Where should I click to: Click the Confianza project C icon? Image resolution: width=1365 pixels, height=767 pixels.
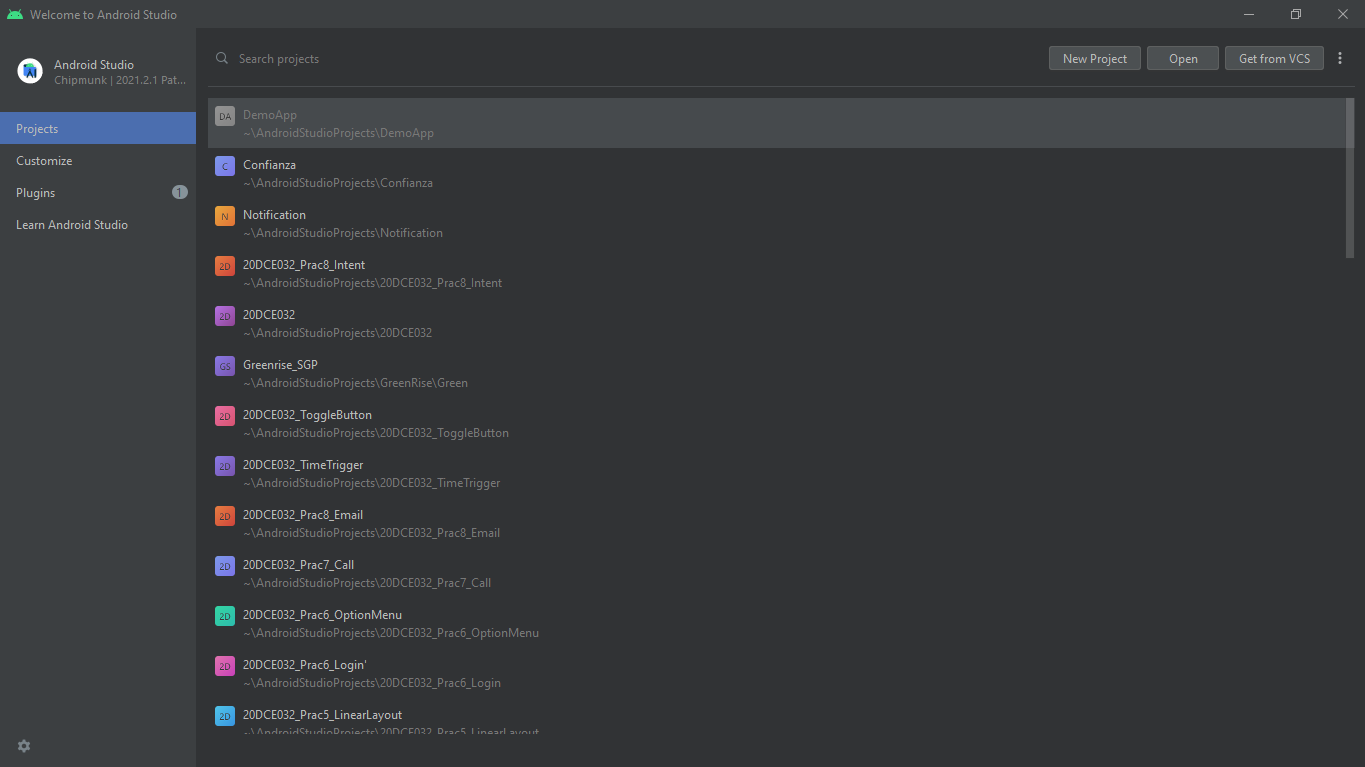click(x=225, y=166)
